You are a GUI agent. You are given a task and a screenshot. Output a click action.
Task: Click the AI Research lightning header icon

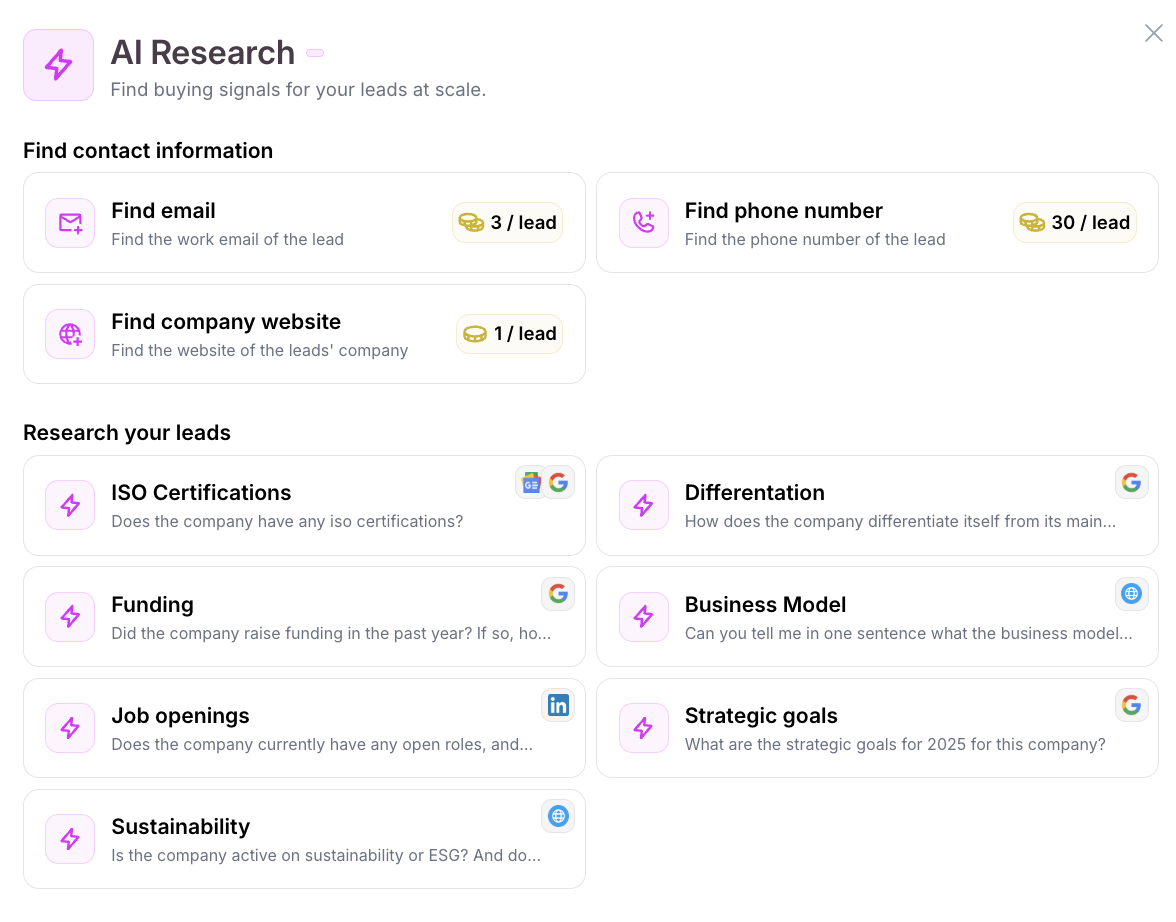coord(58,65)
